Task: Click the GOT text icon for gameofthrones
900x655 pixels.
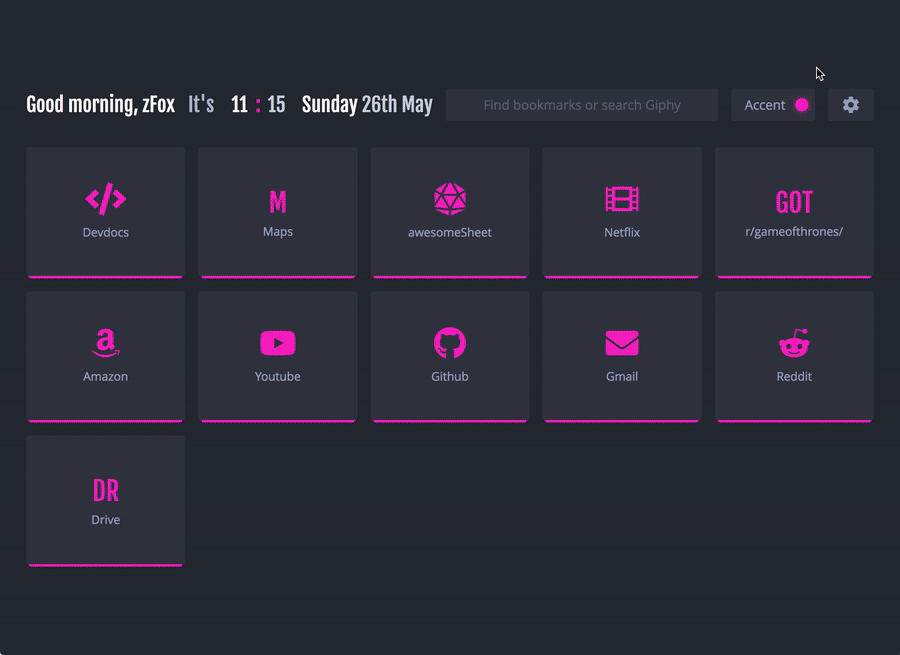Action: pos(794,200)
